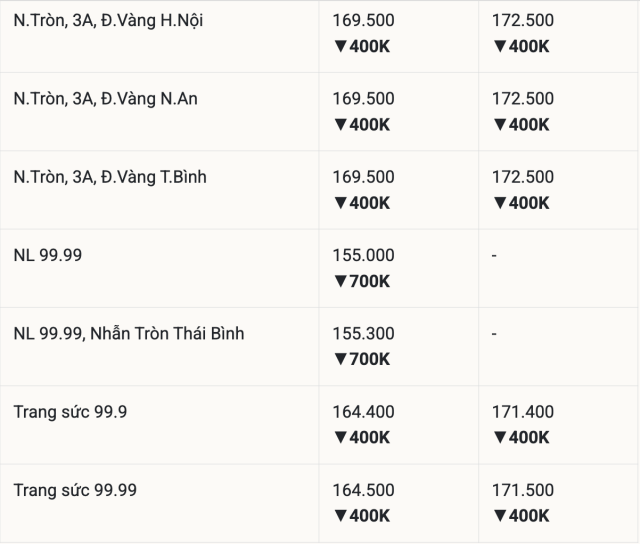
Task: Click the 171.500 sell price for Trang sức 99.99
Action: [523, 490]
